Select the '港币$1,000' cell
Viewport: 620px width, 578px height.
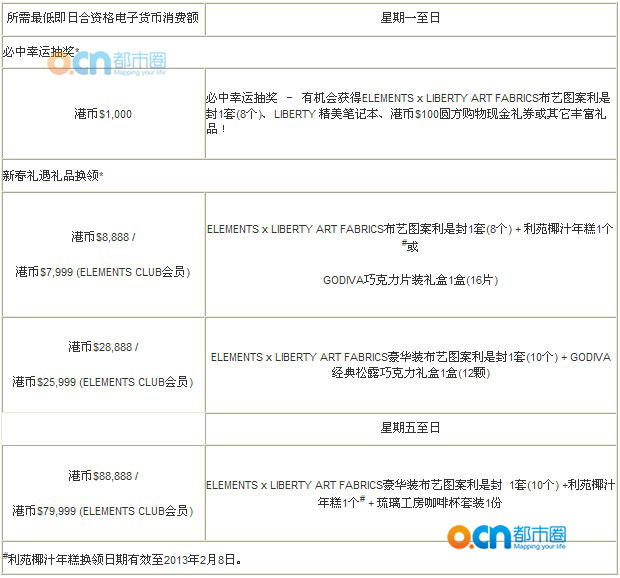tap(103, 114)
